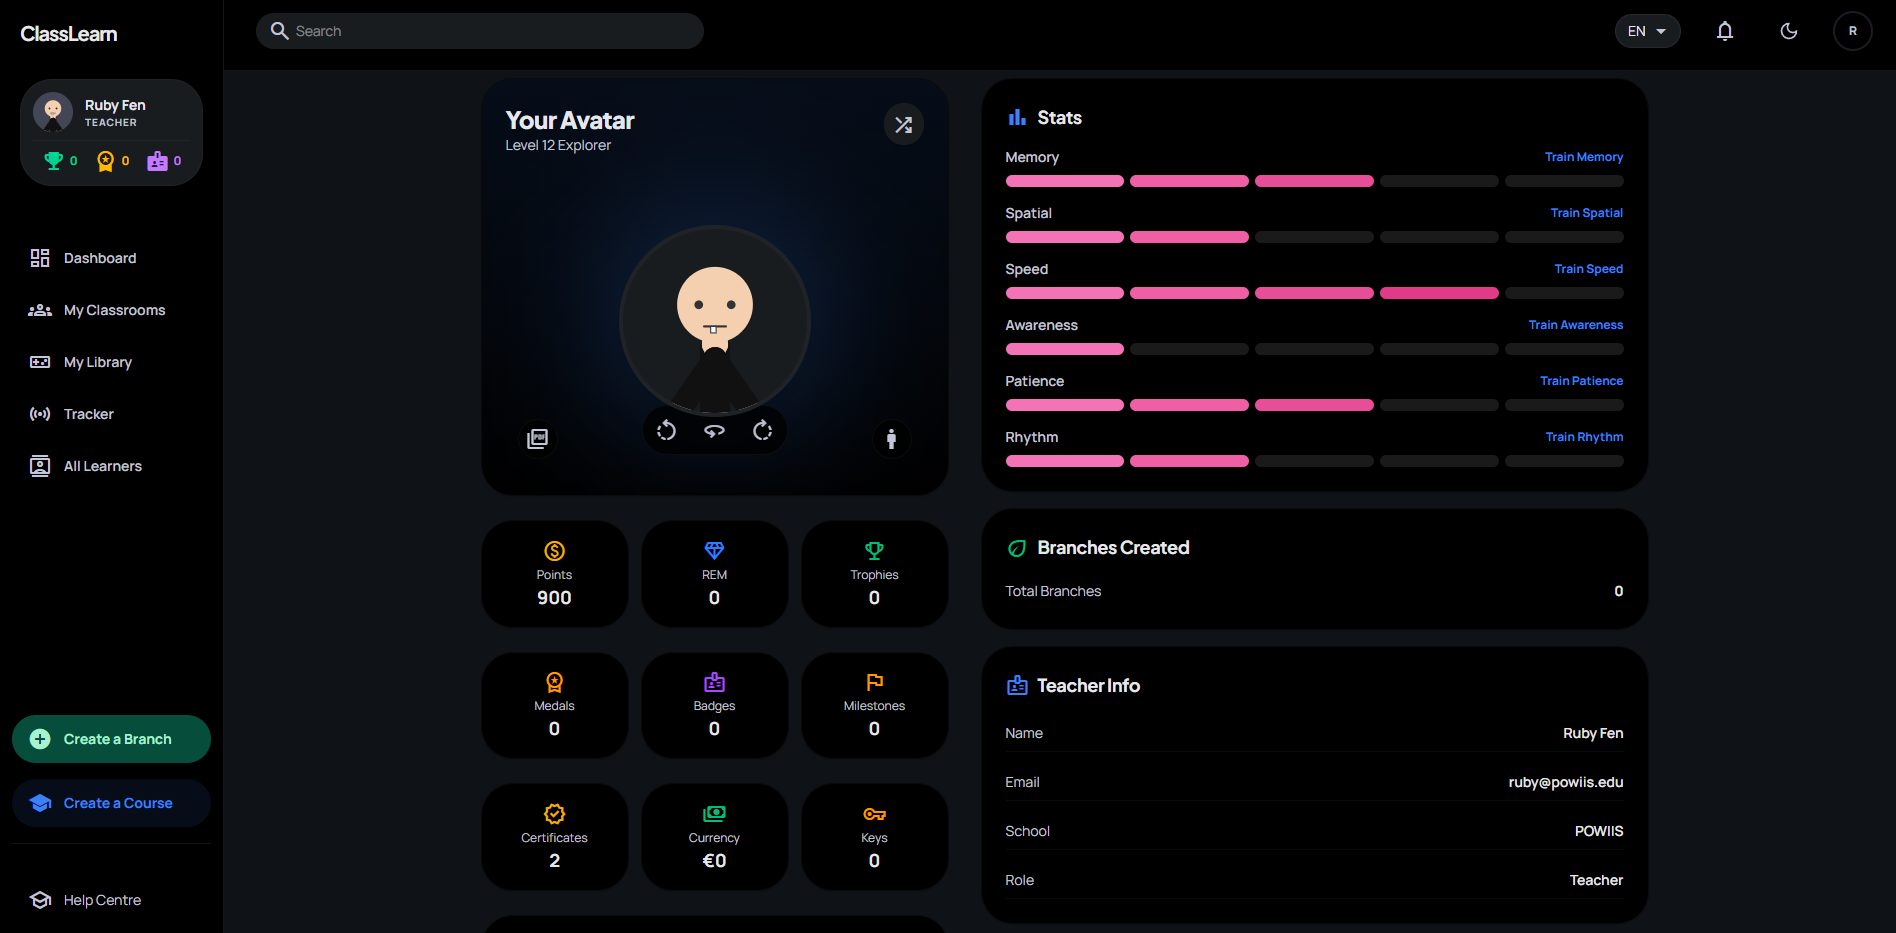Screen dimensions: 1896x933
Task: Click the R profile avatar button
Action: pos(1852,31)
